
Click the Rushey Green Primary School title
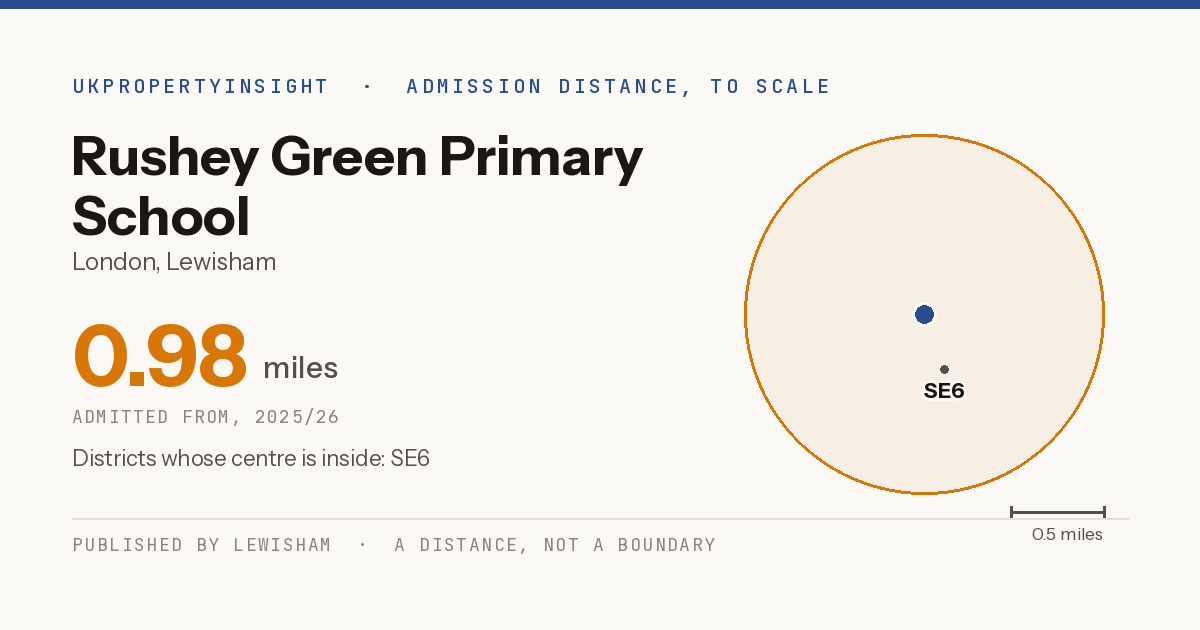click(357, 186)
